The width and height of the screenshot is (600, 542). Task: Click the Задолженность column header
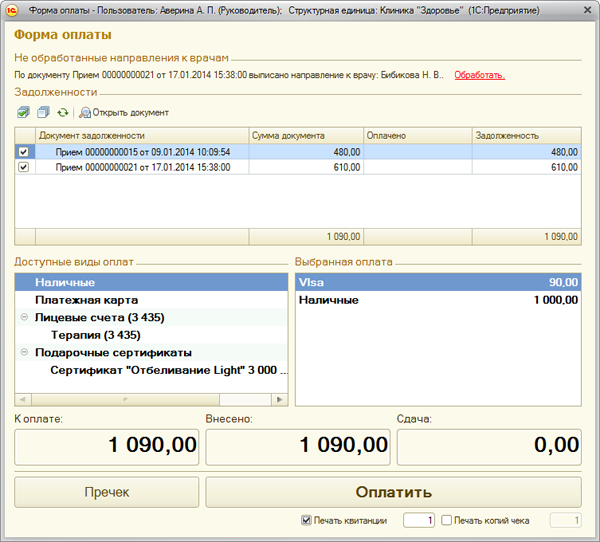[527, 136]
